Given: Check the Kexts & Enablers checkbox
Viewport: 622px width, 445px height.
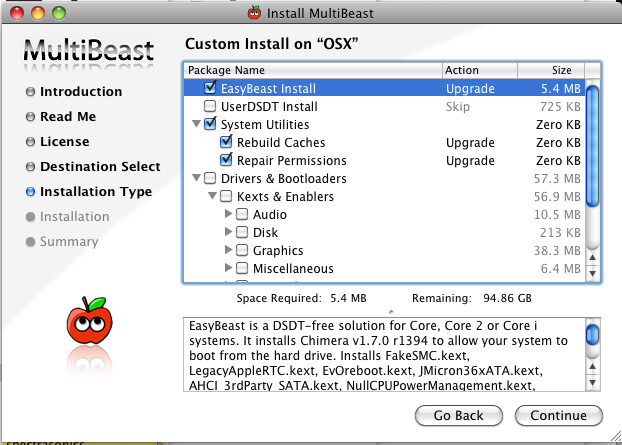Looking at the screenshot, I should (226, 196).
